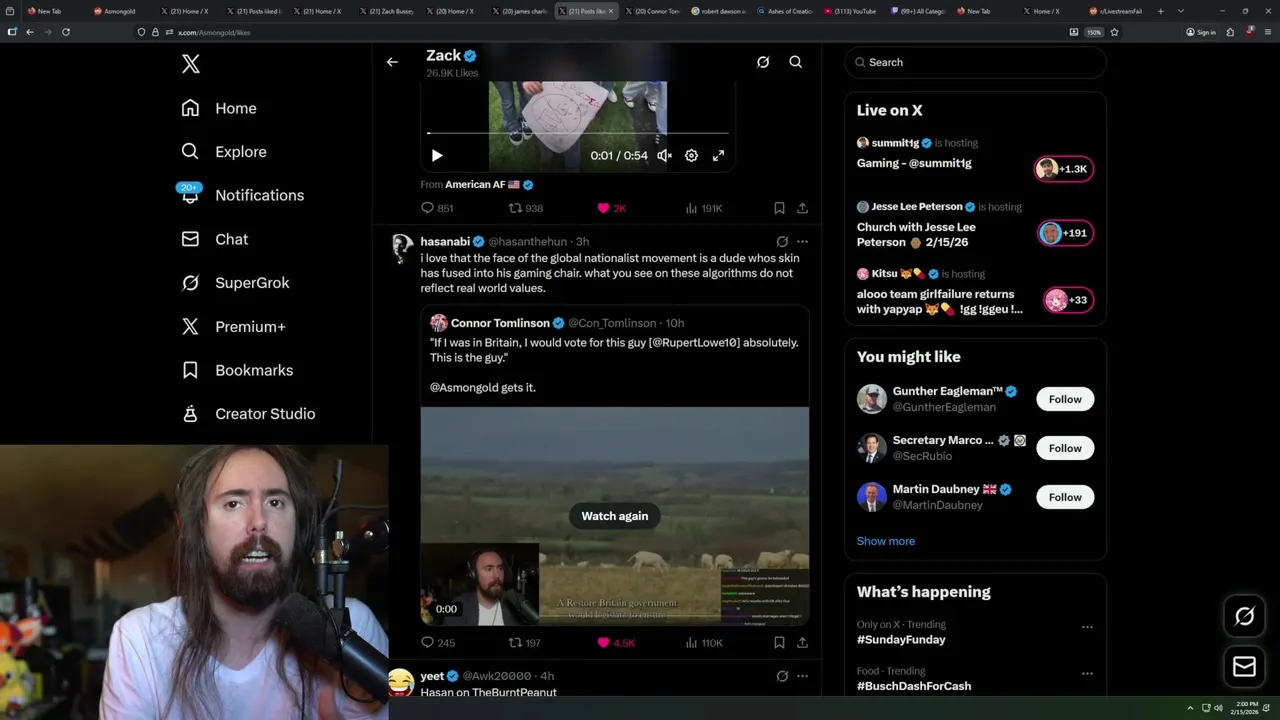Bookmark the American AF video post
Viewport: 1280px width, 720px height.
[779, 208]
